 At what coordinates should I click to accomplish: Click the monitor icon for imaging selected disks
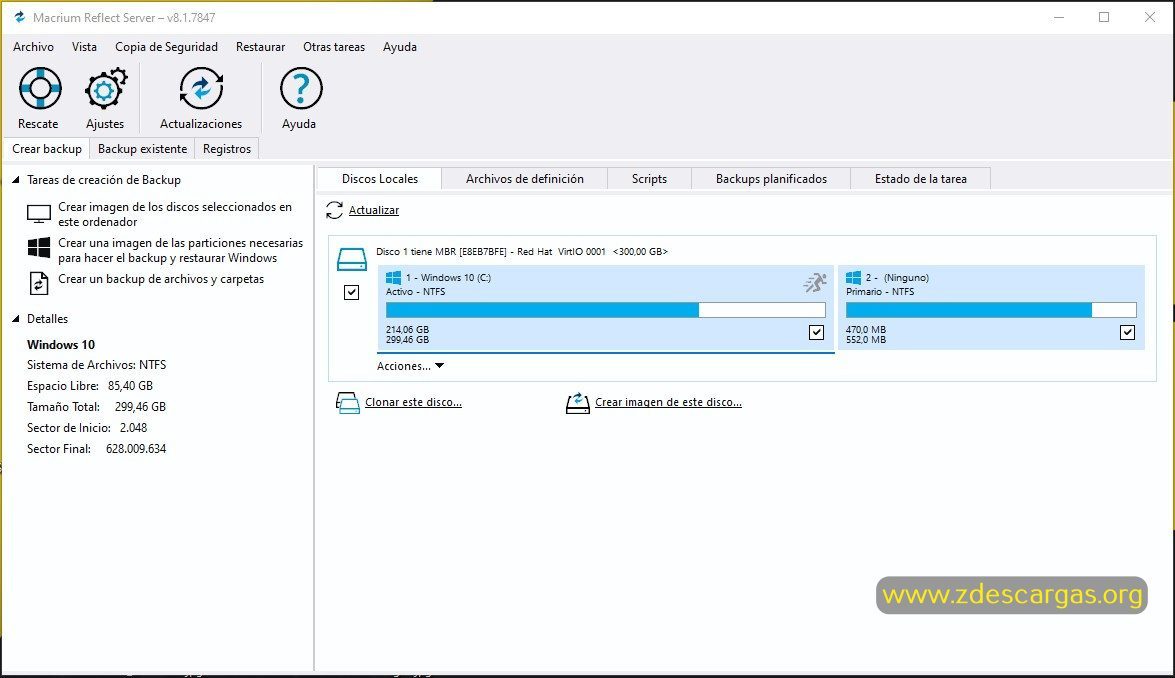39,214
